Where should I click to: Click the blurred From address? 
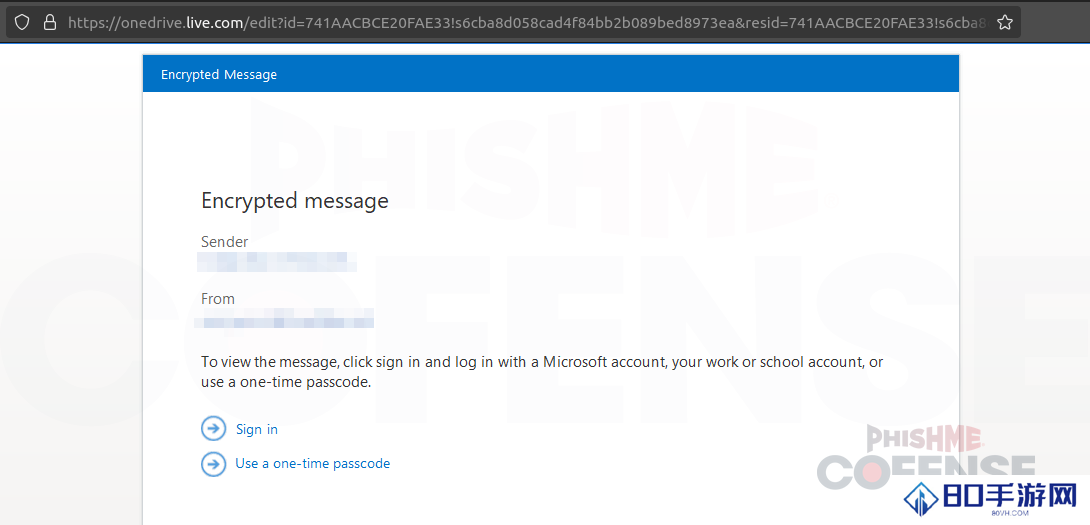coord(284,318)
